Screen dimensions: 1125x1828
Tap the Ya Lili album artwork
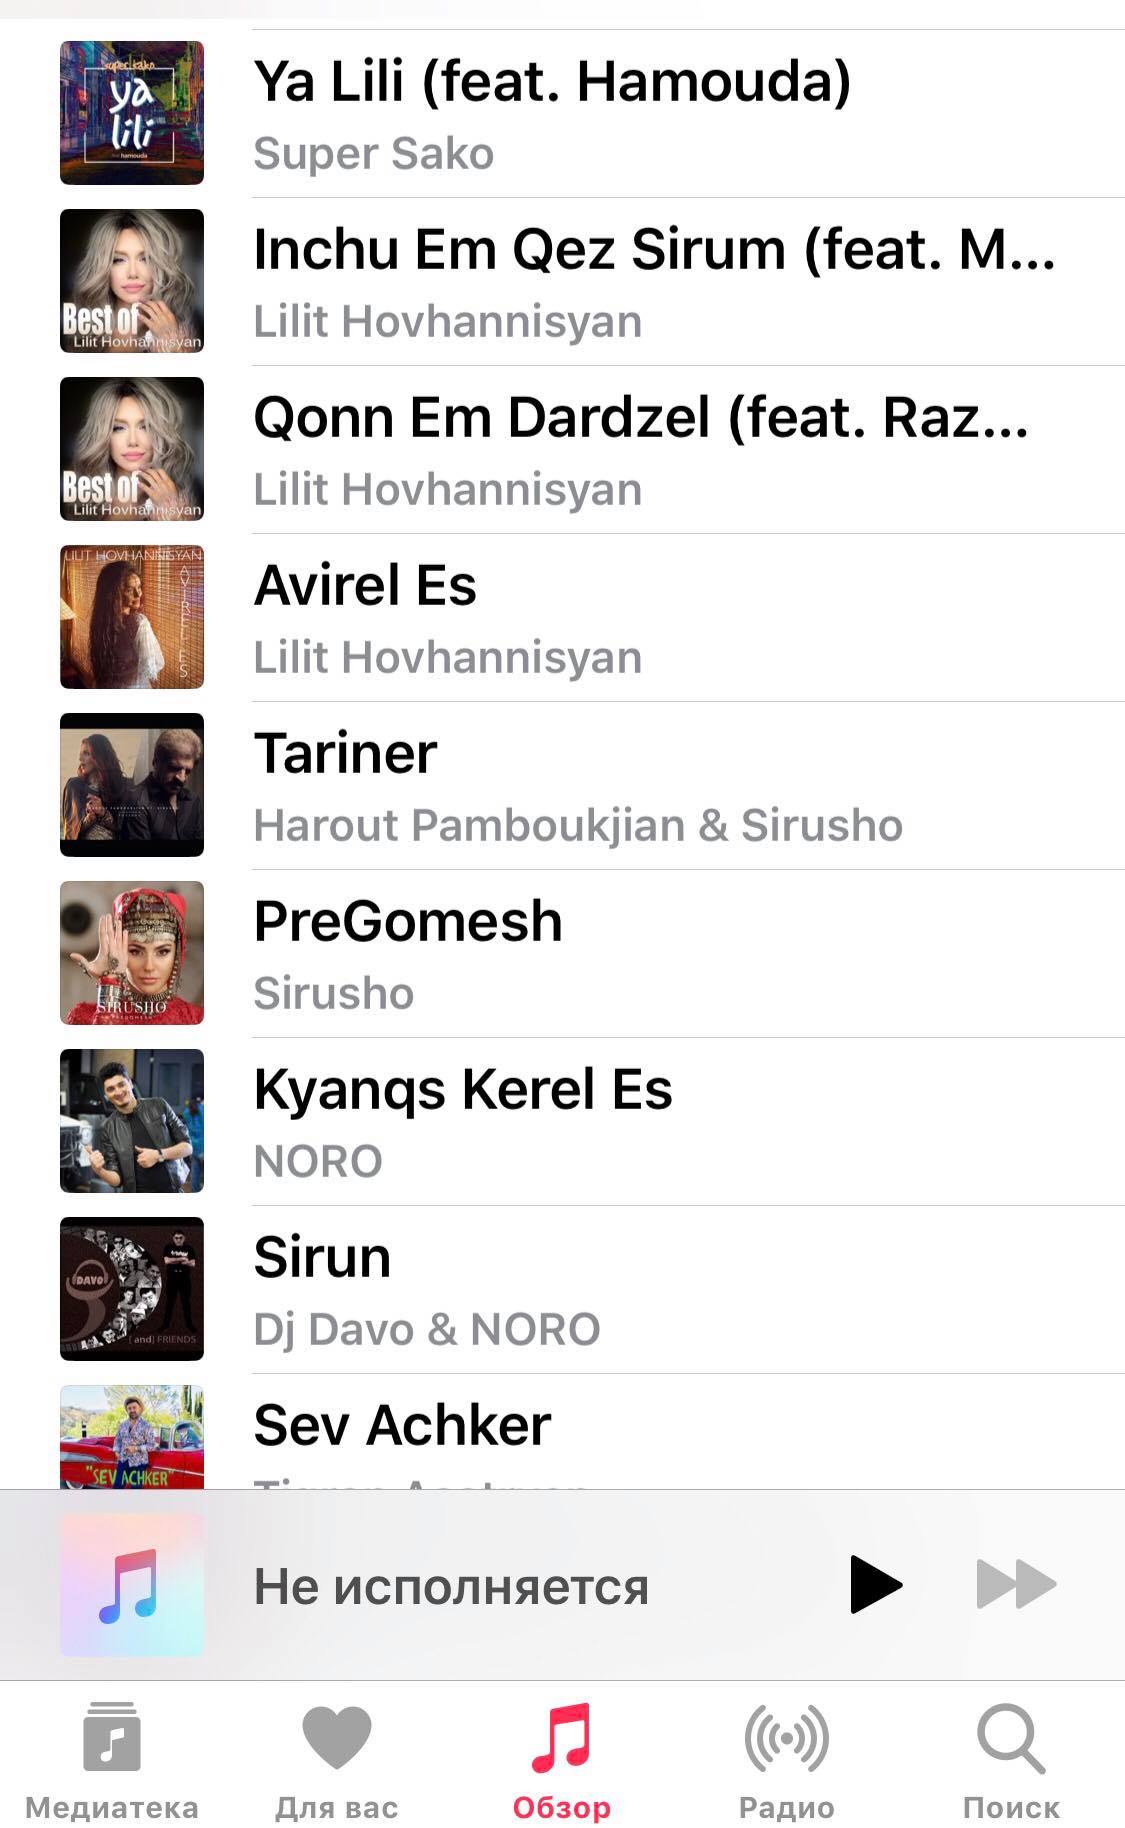[x=132, y=113]
